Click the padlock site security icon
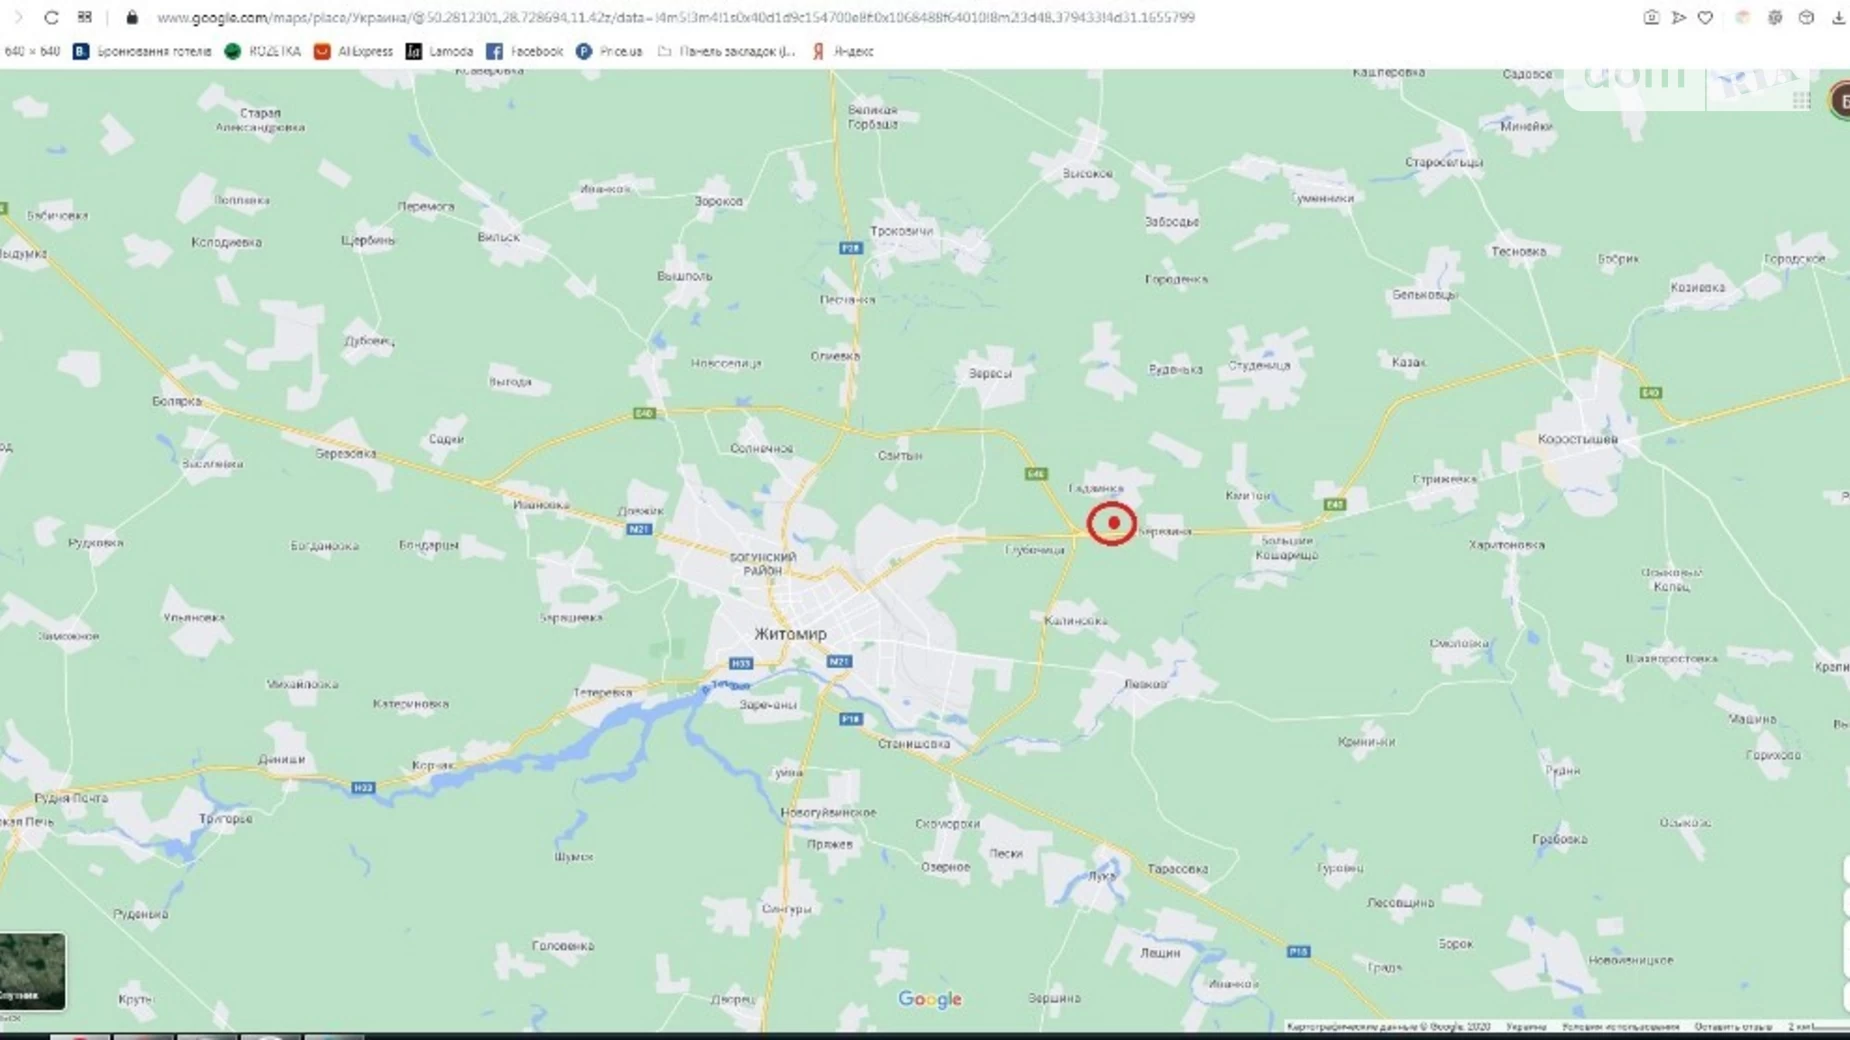 132,17
